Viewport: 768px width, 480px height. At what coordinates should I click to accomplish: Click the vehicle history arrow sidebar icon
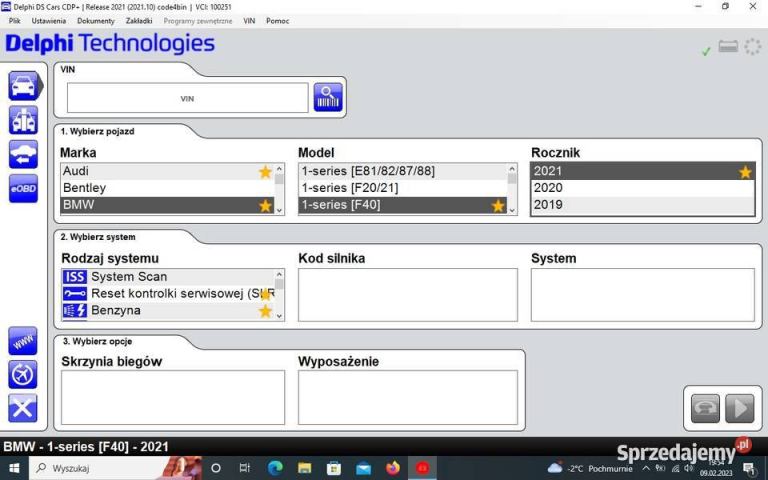23,154
